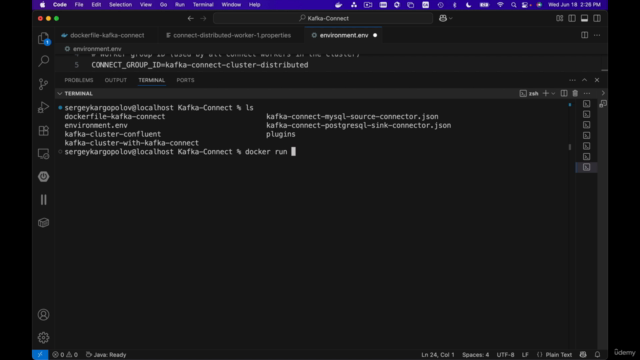This screenshot has height=360, width=640.
Task: Open the Extensions view
Action: (x=43, y=131)
